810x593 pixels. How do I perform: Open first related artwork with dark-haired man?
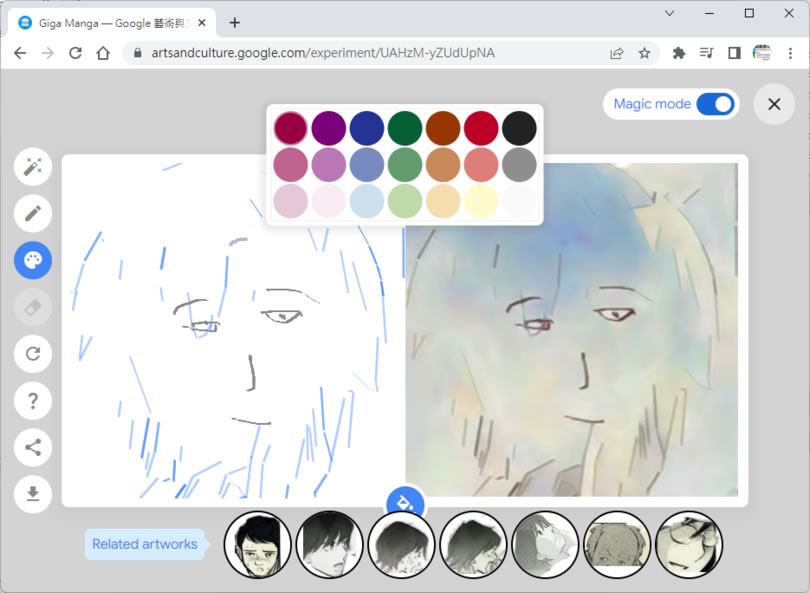(257, 544)
